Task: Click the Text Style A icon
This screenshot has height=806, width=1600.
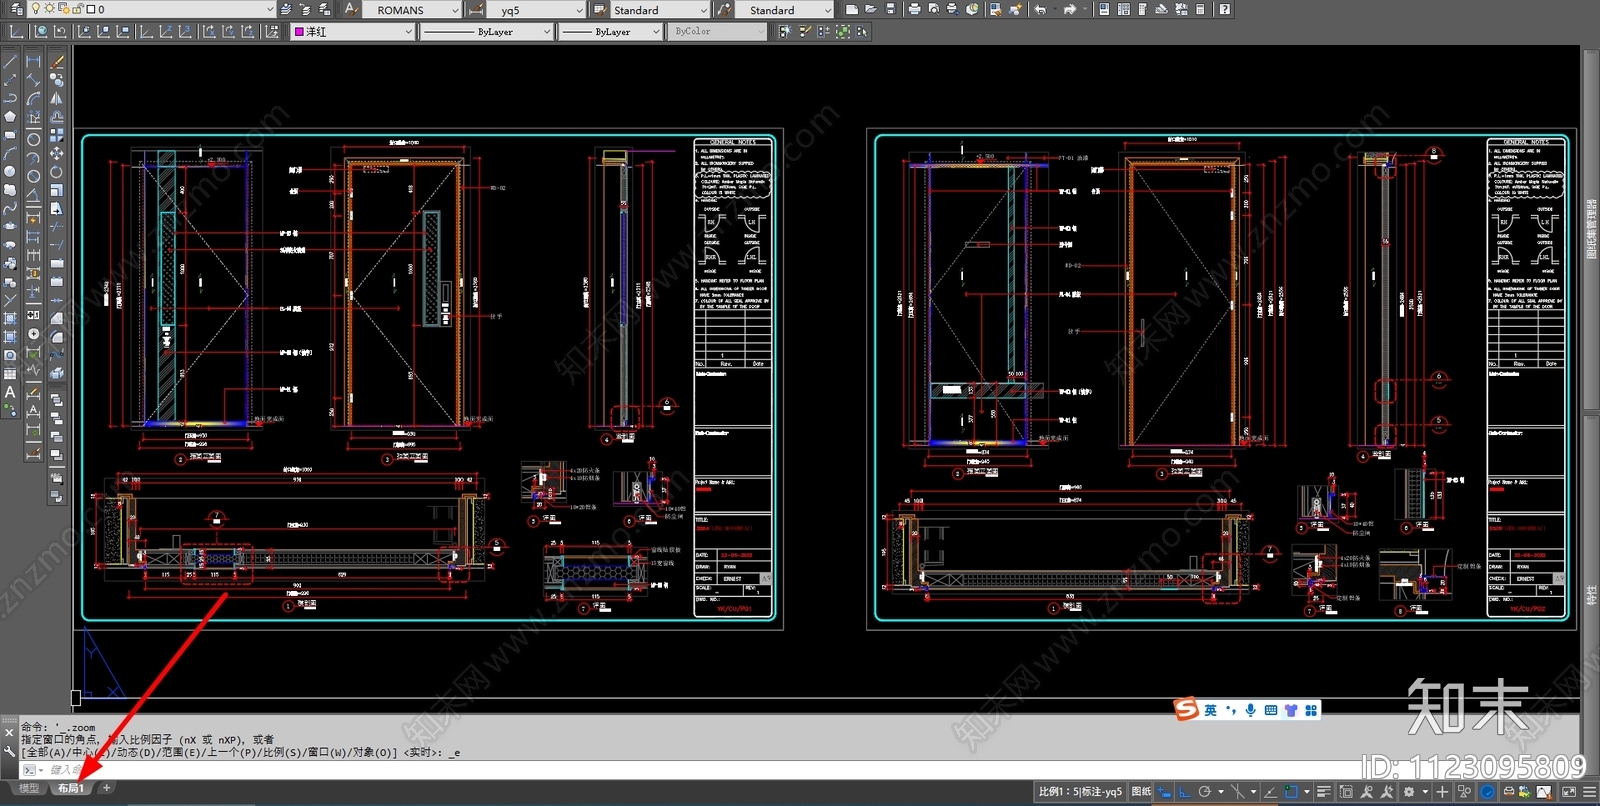Action: click(x=352, y=9)
